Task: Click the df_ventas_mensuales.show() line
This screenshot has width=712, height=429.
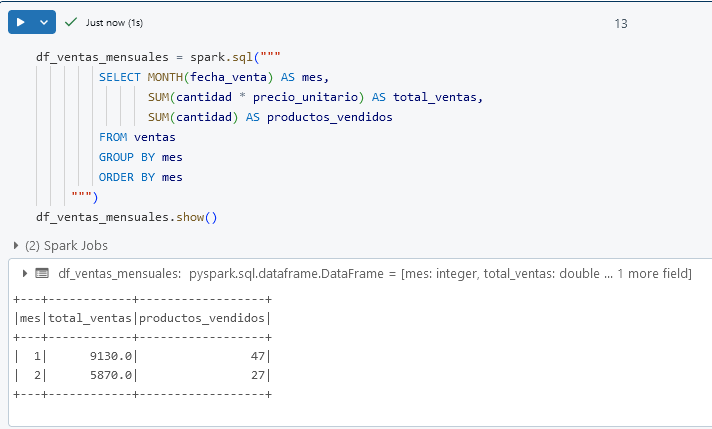Action: click(x=126, y=216)
